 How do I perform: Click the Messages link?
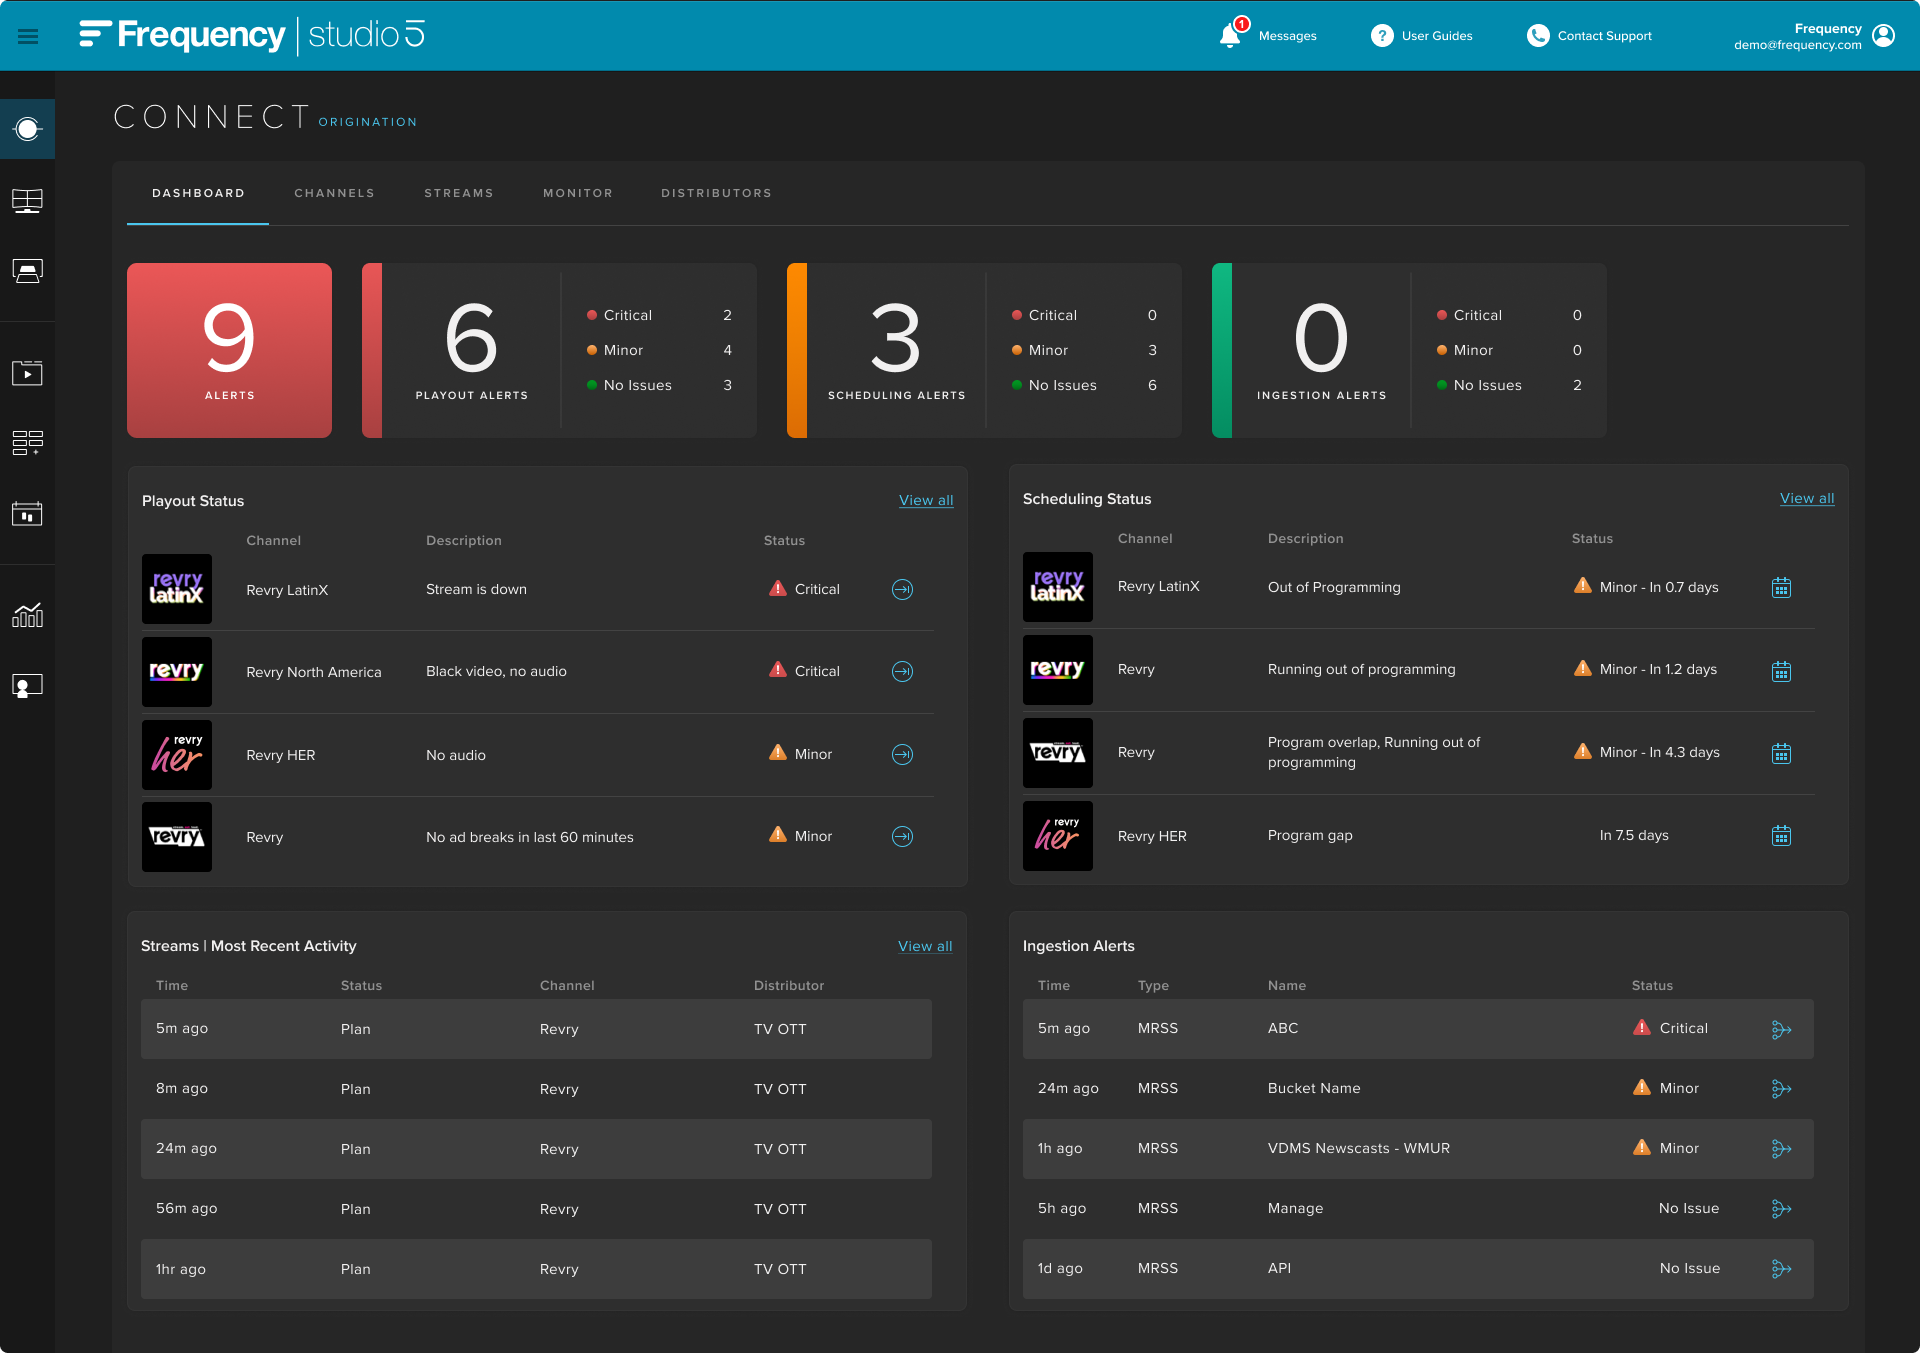pyautogui.click(x=1287, y=36)
